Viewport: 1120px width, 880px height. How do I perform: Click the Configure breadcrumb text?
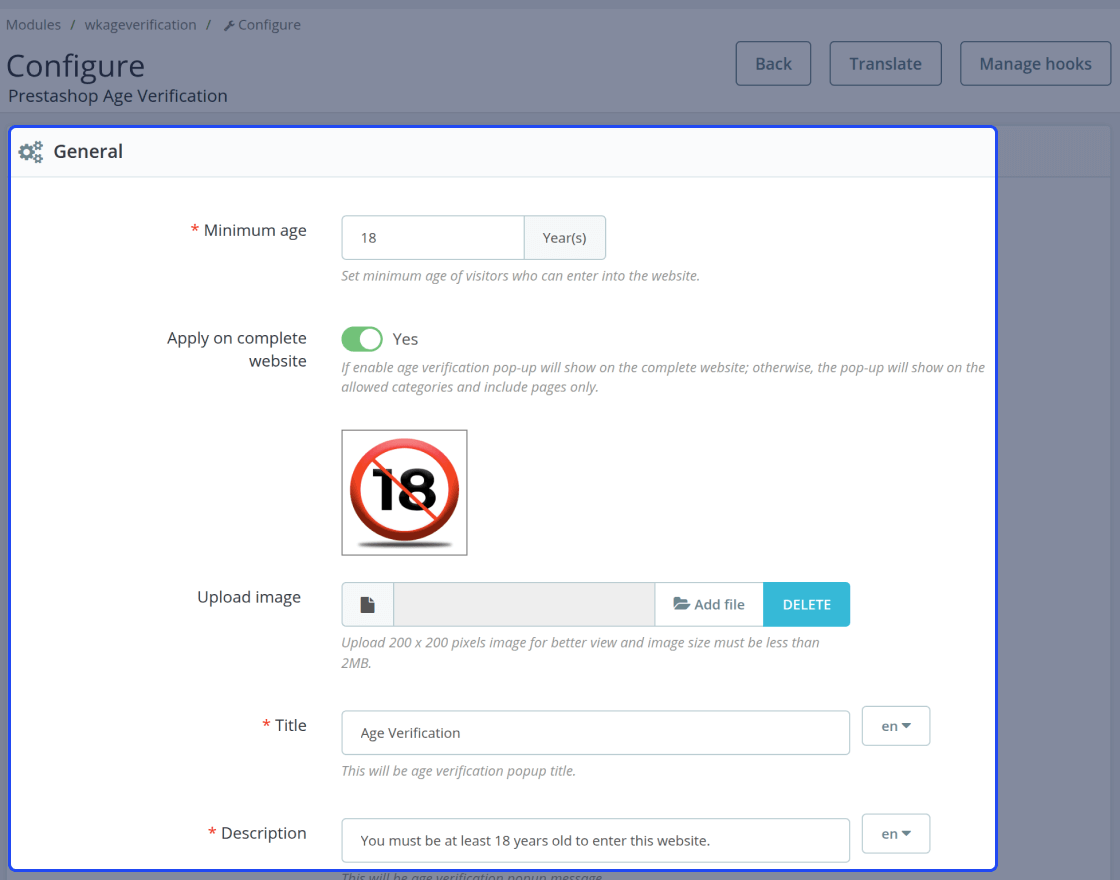pyautogui.click(x=269, y=25)
